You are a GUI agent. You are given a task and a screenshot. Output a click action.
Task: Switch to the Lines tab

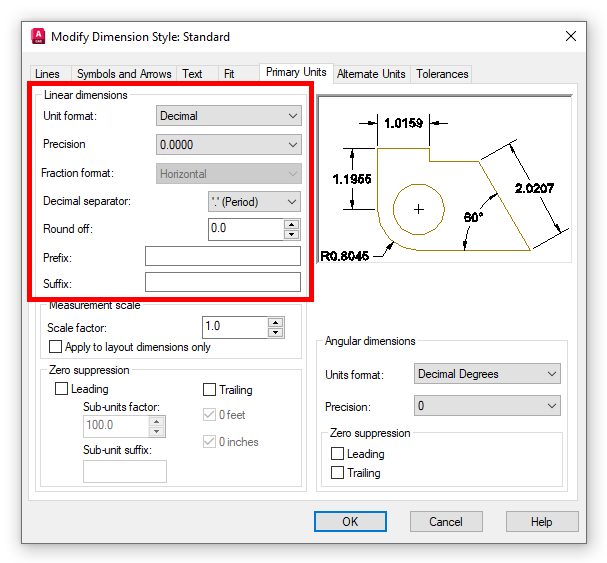coord(47,74)
